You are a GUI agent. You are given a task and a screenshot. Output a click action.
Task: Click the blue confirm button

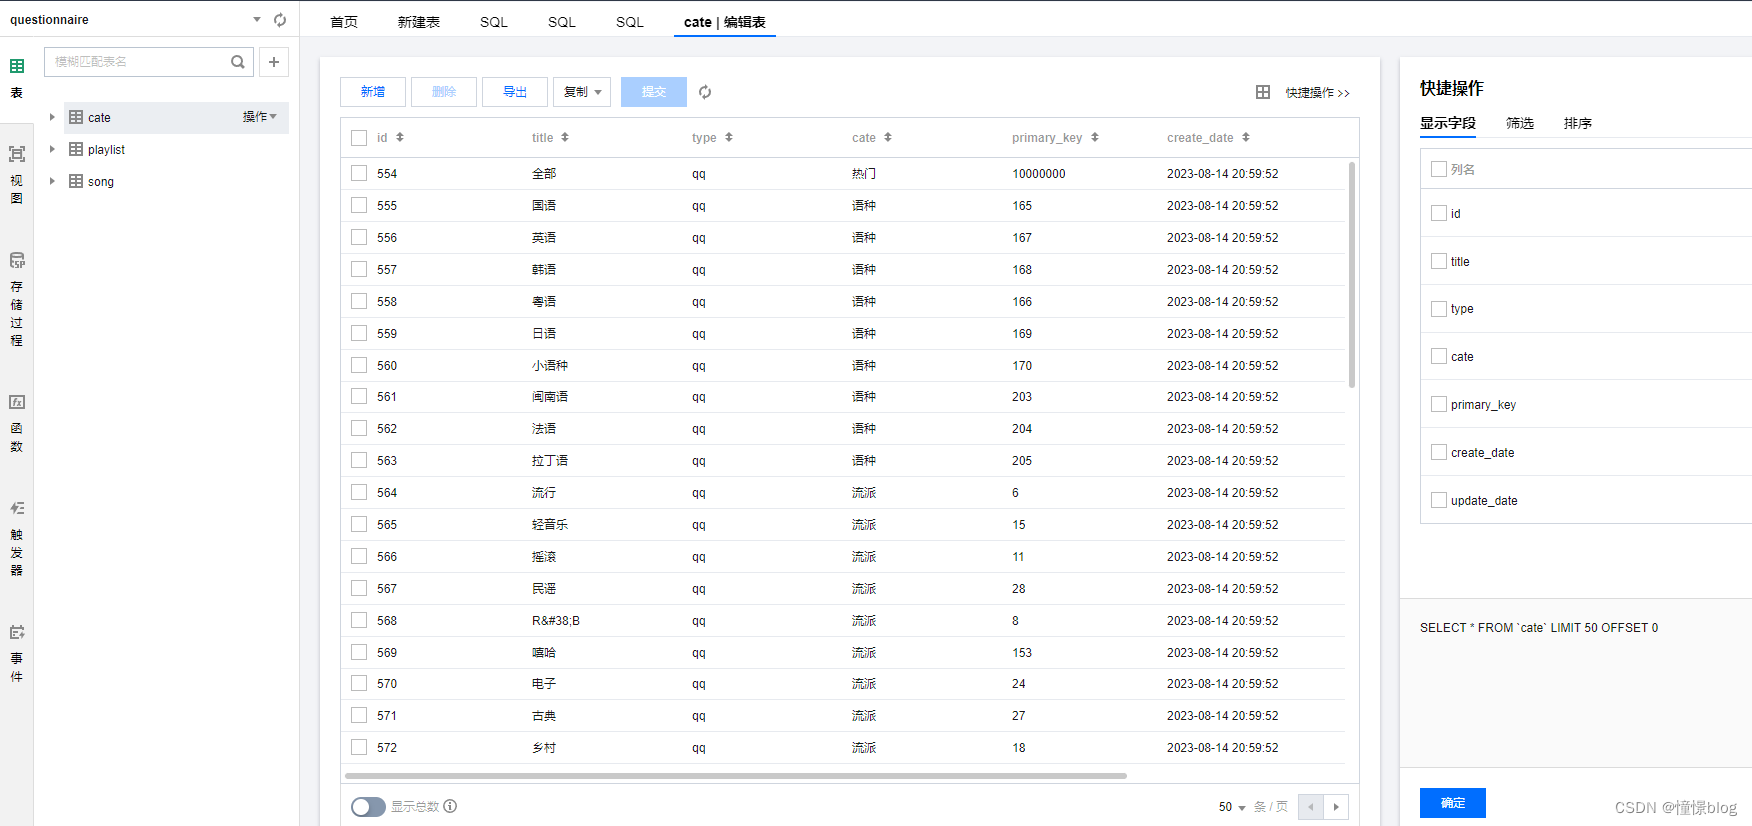point(1453,803)
